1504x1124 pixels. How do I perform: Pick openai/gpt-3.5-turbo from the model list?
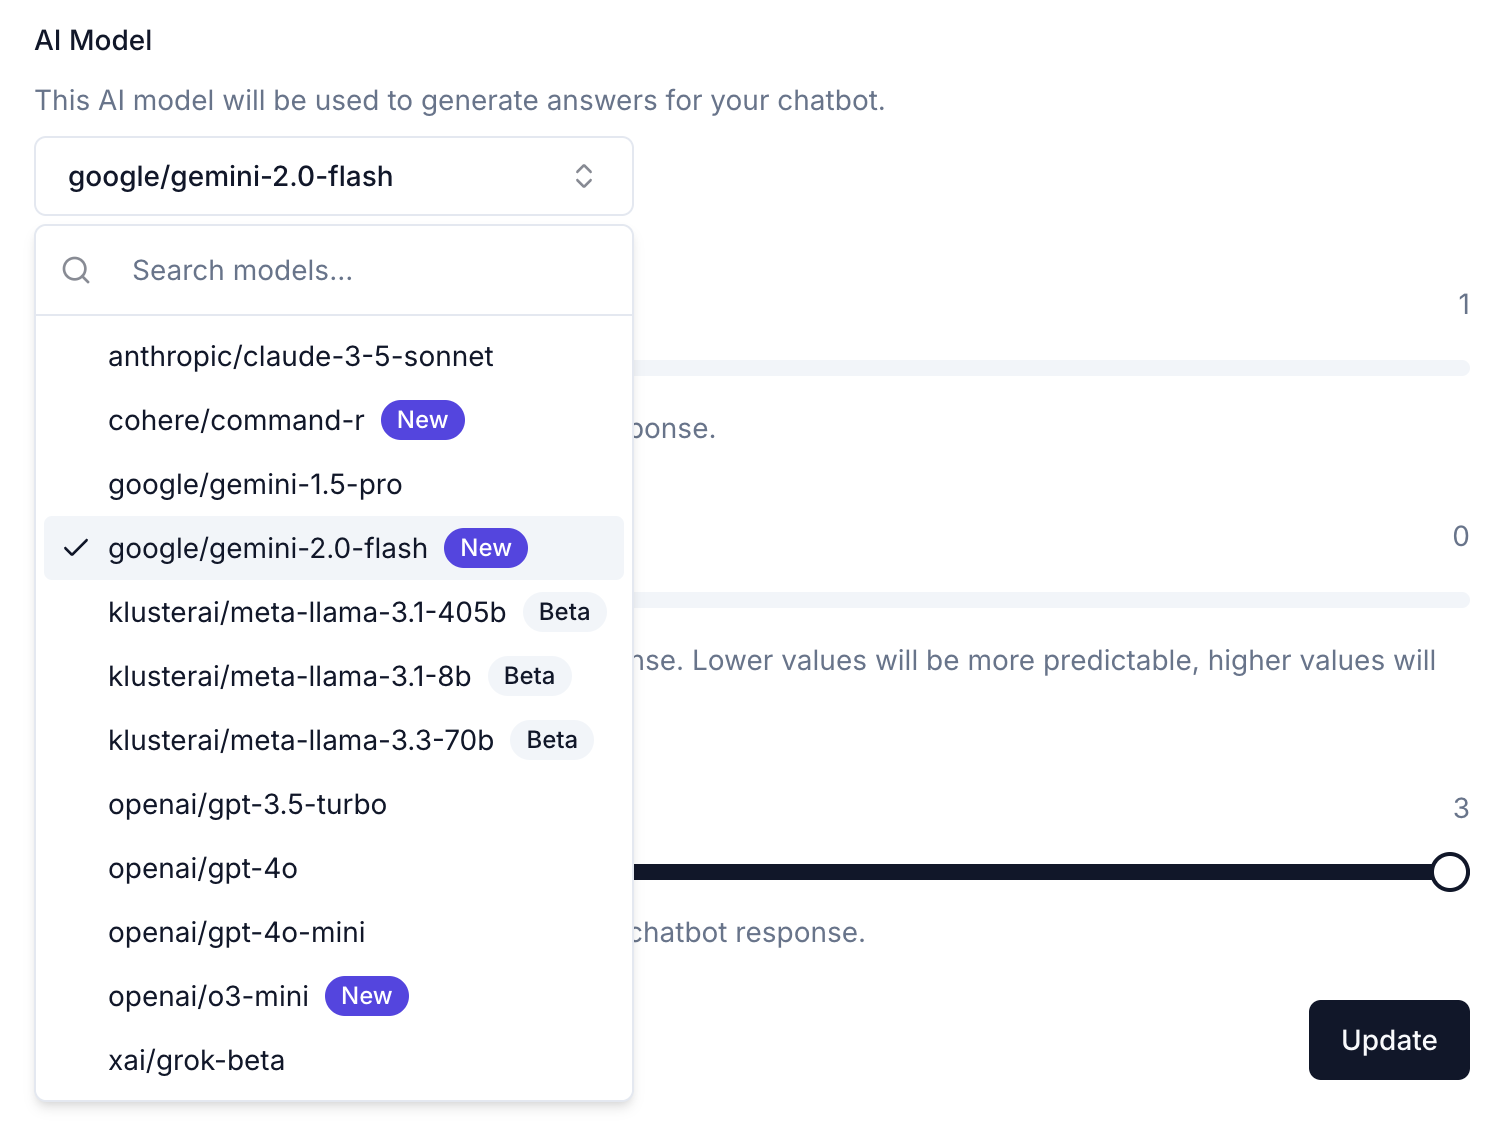[247, 804]
